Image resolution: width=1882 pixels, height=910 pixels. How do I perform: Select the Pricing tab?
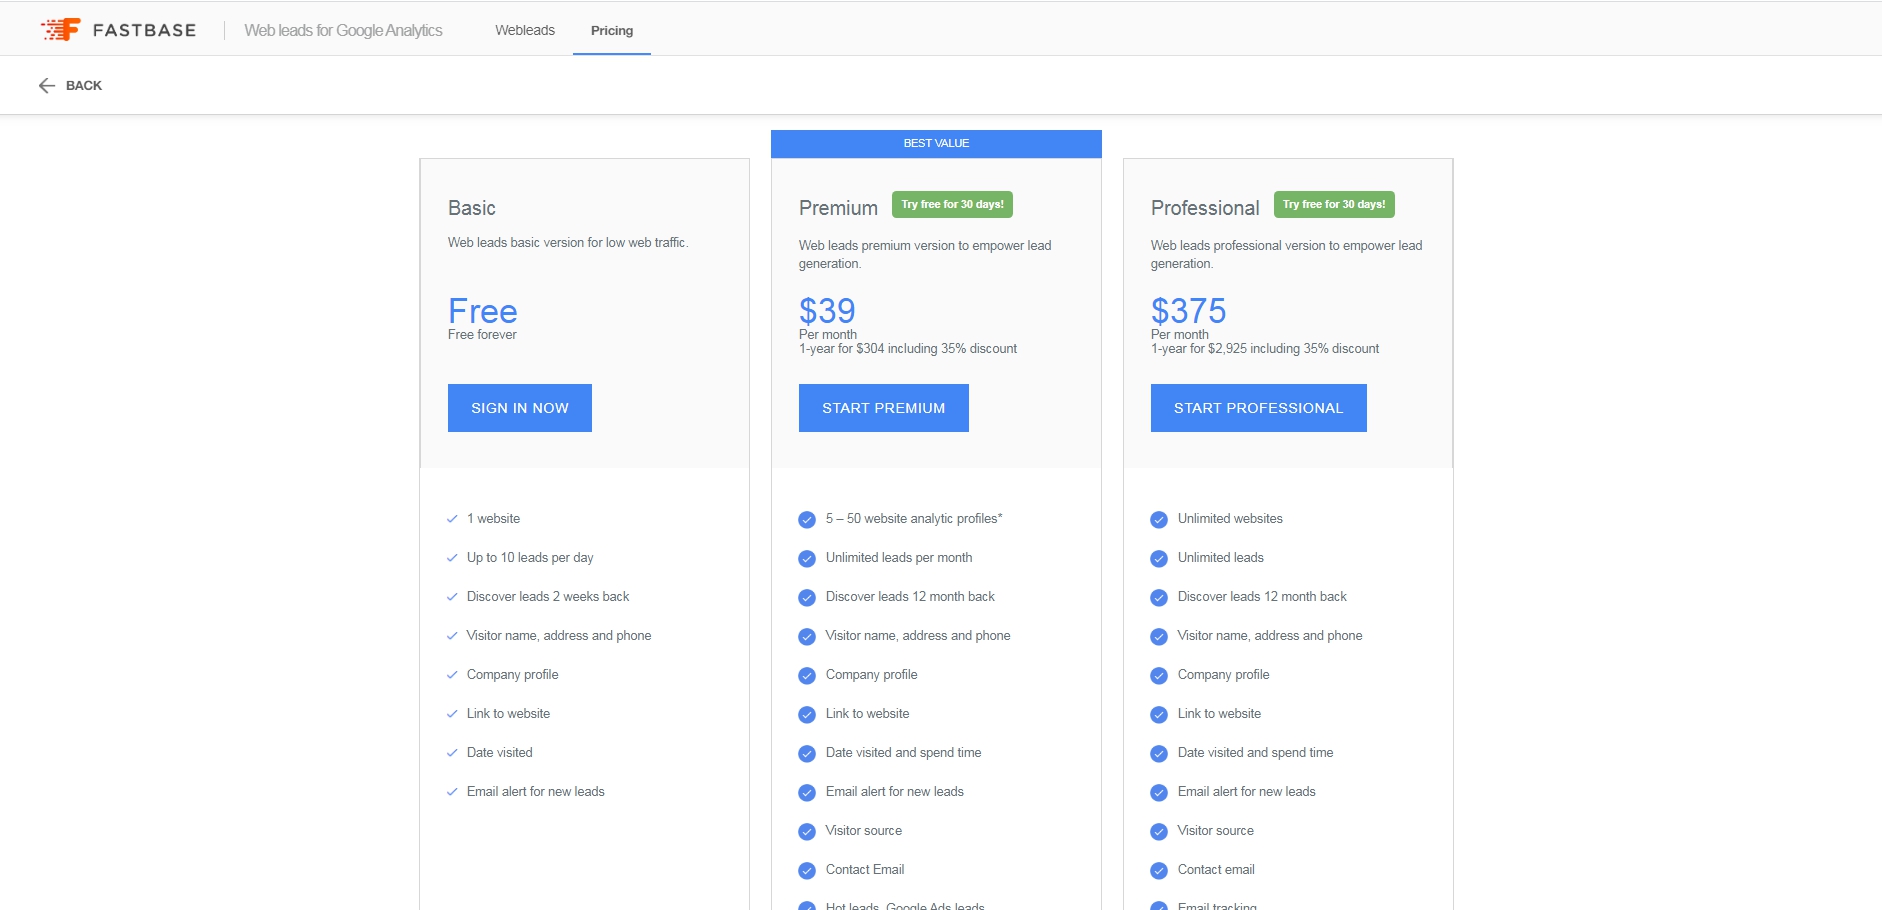tap(612, 30)
